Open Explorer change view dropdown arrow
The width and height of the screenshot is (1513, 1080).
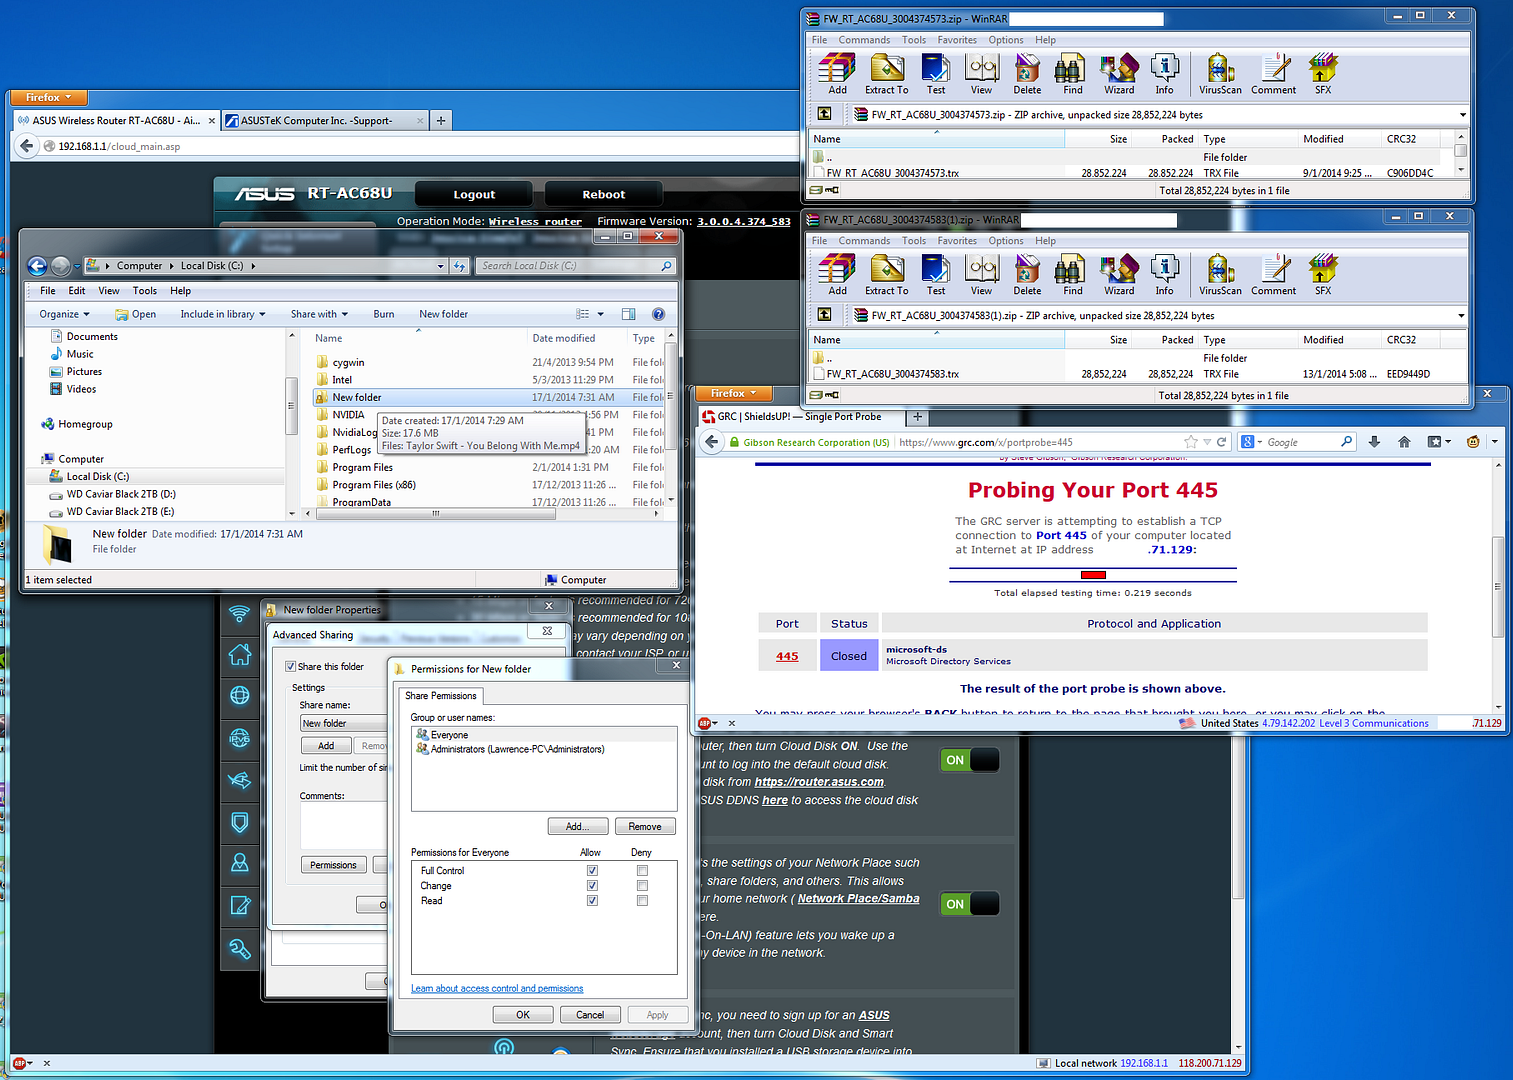click(x=601, y=314)
